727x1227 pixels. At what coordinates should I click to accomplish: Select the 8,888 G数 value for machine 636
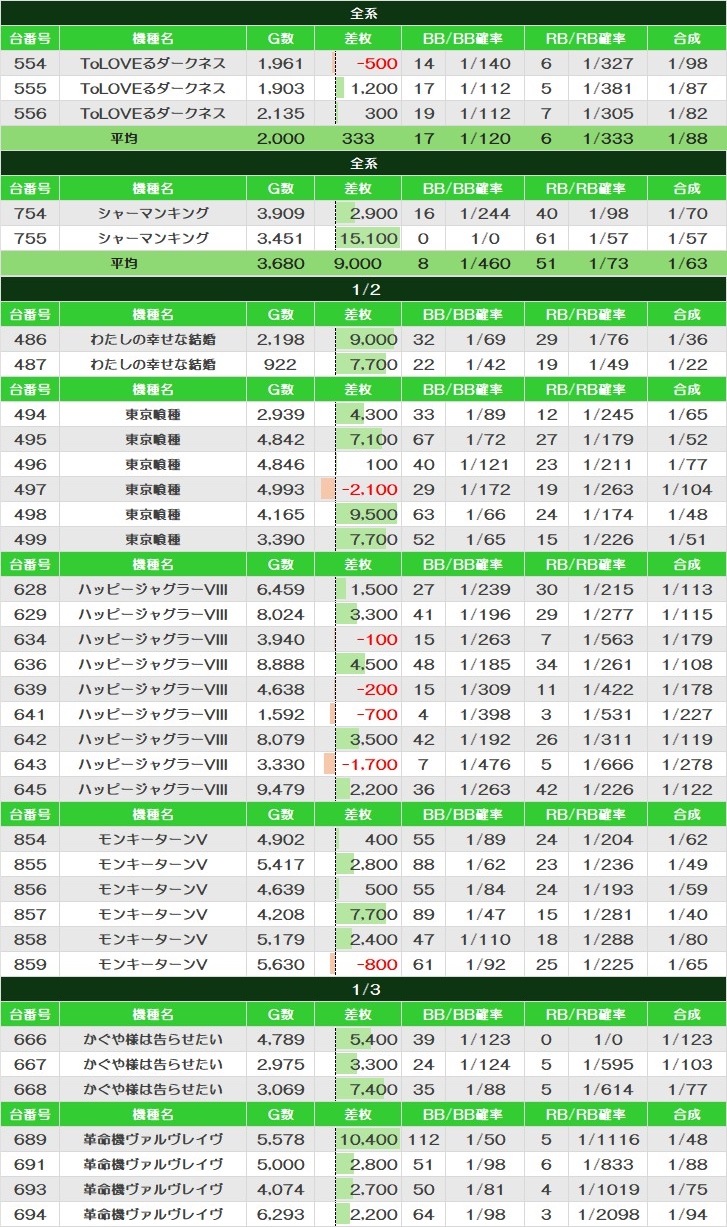pos(281,664)
